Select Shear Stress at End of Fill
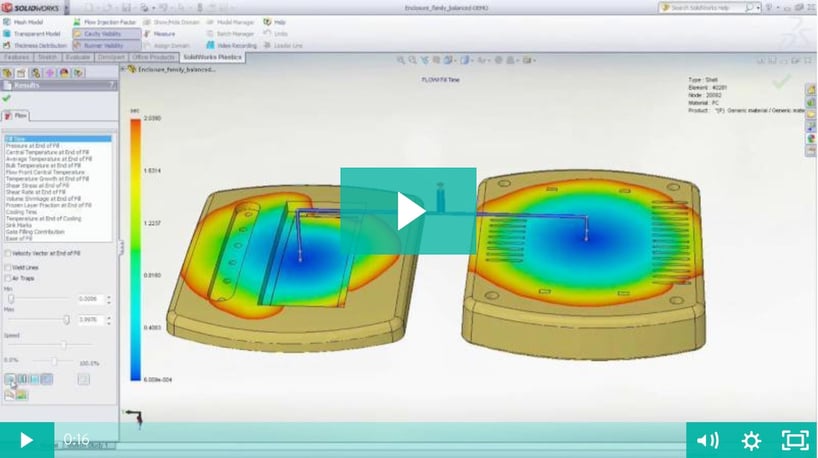 37,186
